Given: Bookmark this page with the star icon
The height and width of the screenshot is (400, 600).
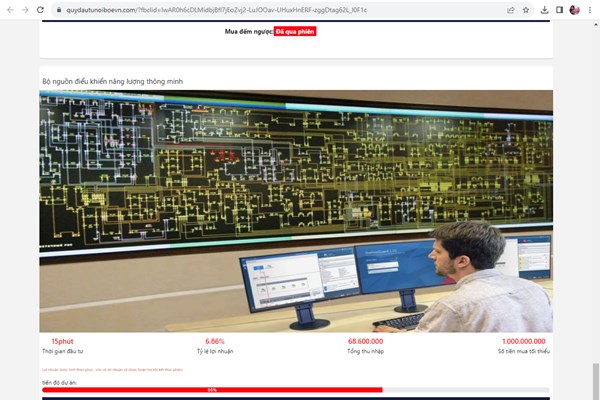Looking at the screenshot, I should pyautogui.click(x=526, y=10).
